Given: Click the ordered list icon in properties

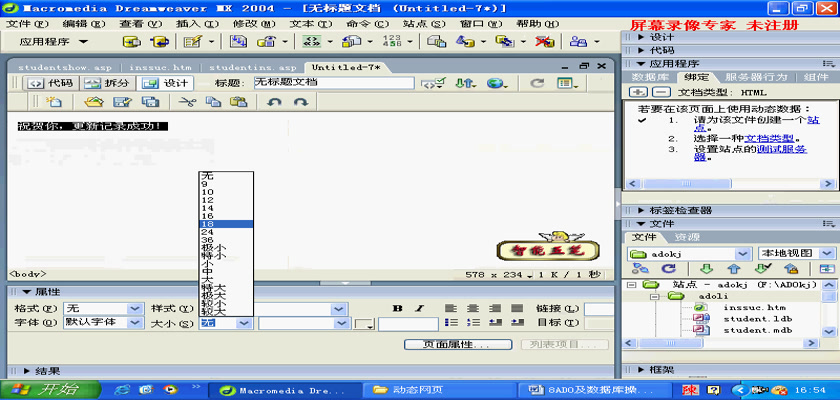Looking at the screenshot, I should [x=474, y=322].
